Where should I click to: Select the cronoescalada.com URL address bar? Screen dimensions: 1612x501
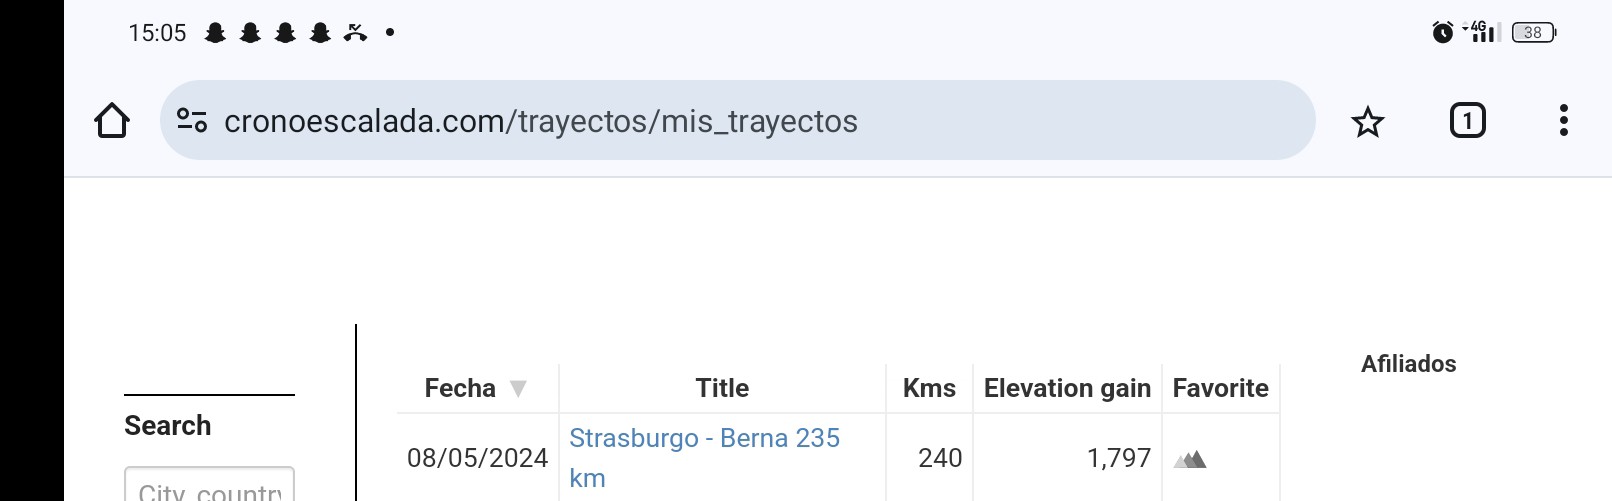pos(737,121)
